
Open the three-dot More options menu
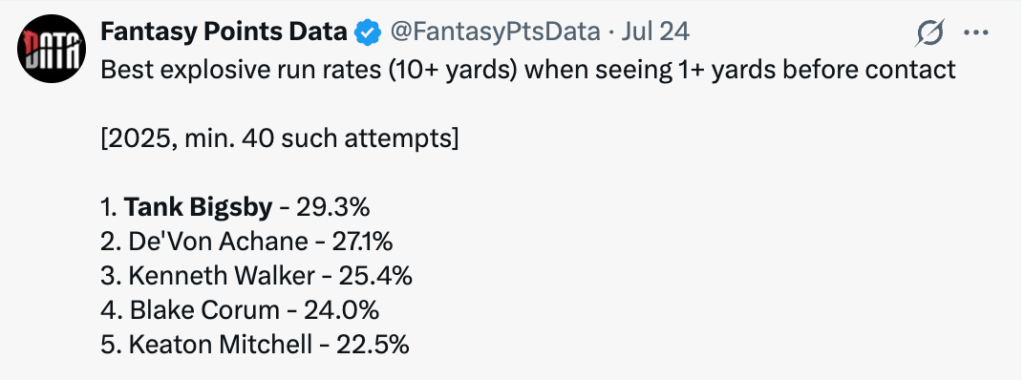click(976, 32)
